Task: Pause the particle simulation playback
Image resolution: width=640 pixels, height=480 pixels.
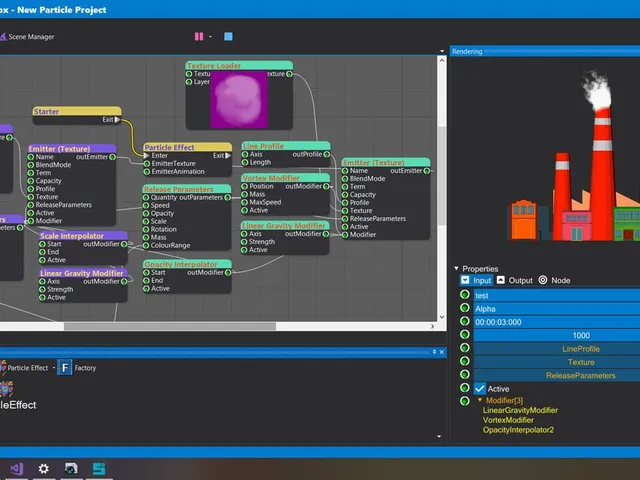Action: (x=199, y=37)
